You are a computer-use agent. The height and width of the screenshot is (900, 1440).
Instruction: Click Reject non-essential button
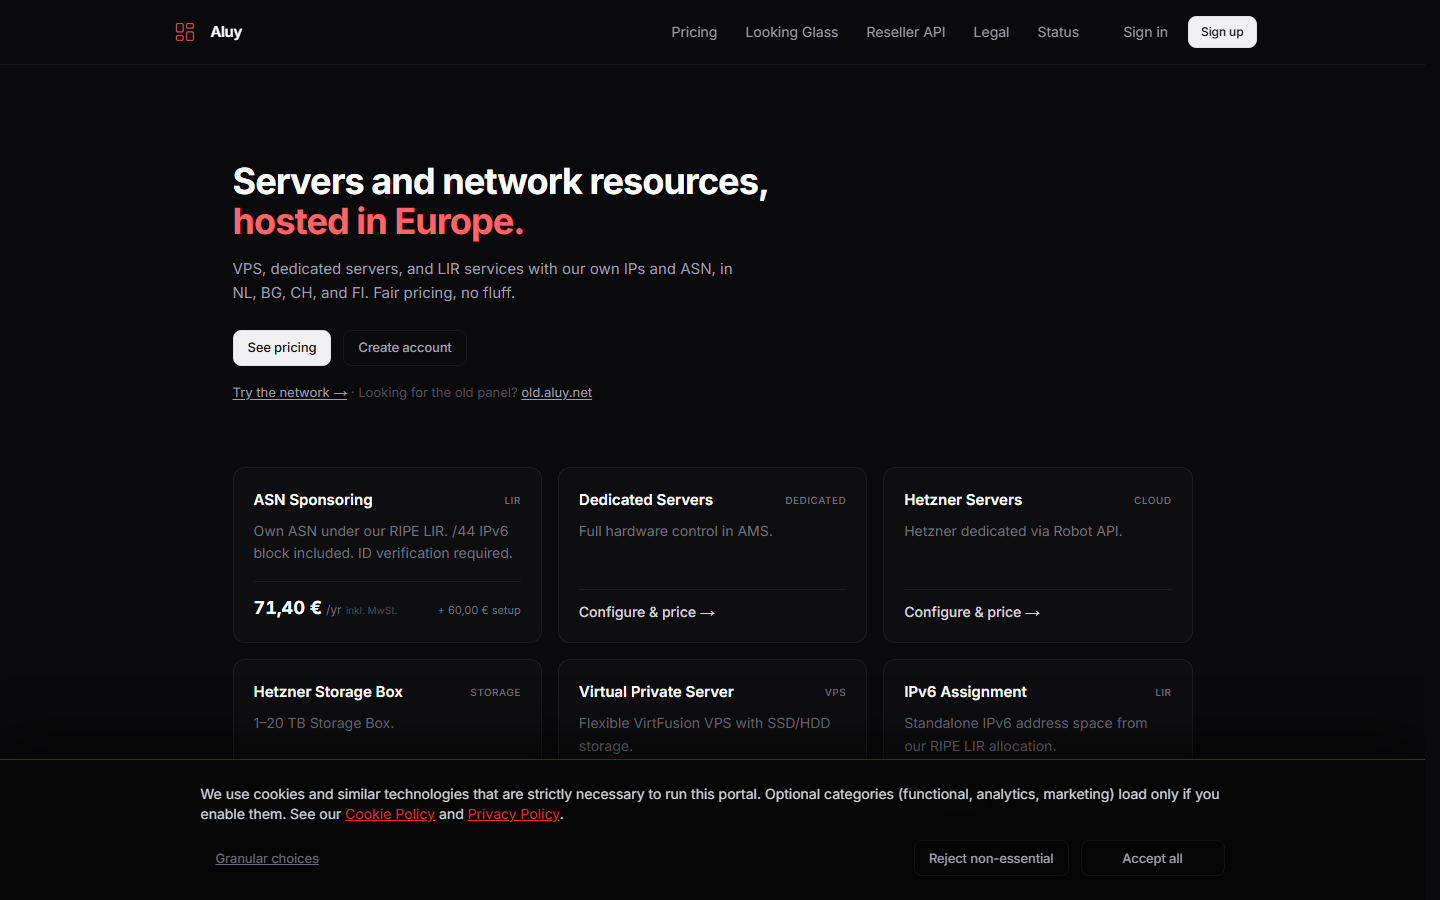pyautogui.click(x=991, y=858)
